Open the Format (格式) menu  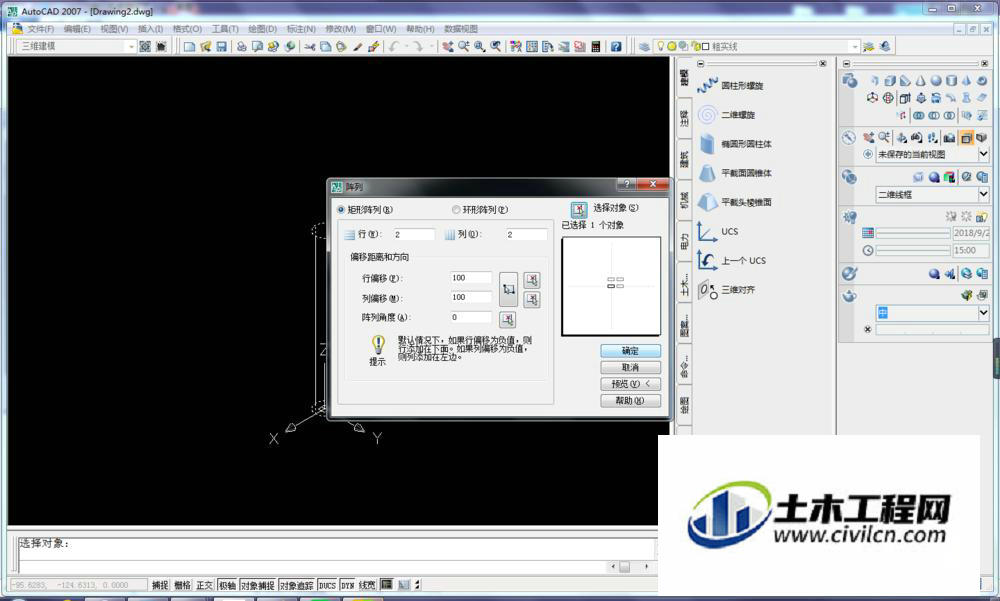click(x=188, y=29)
